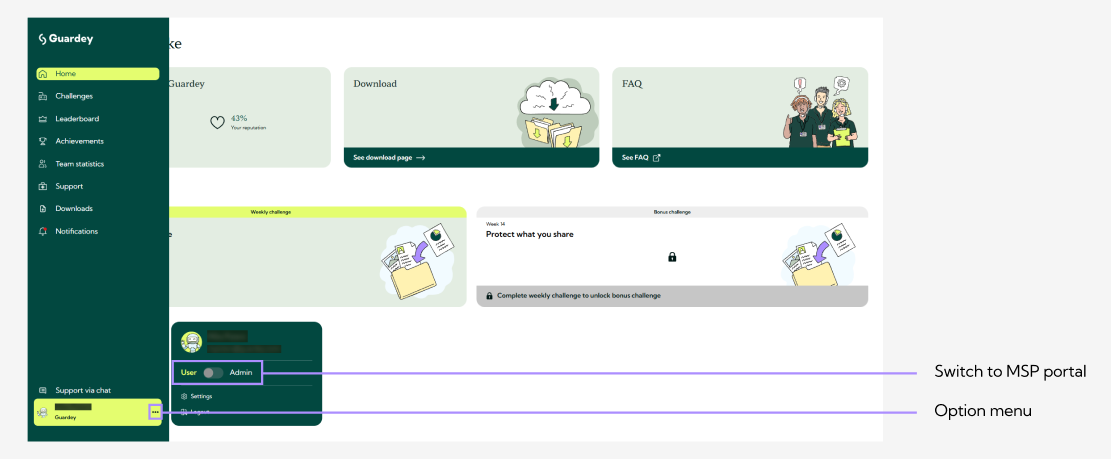Click the Achievements trophy icon

(42, 141)
